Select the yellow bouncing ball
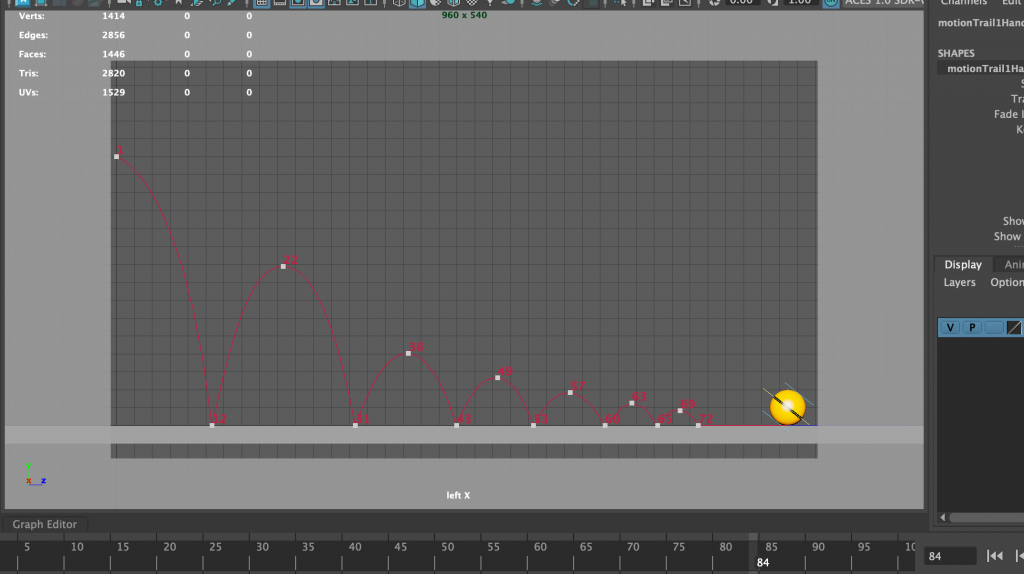The height and width of the screenshot is (574, 1024). pos(788,407)
